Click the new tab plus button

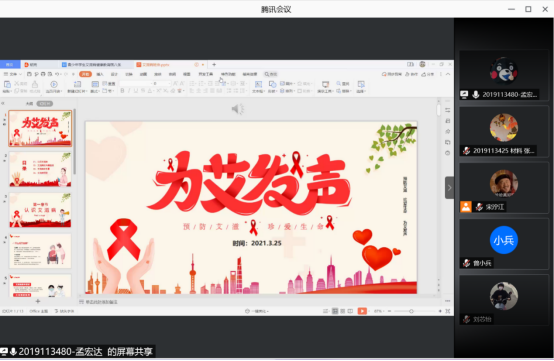point(214,65)
